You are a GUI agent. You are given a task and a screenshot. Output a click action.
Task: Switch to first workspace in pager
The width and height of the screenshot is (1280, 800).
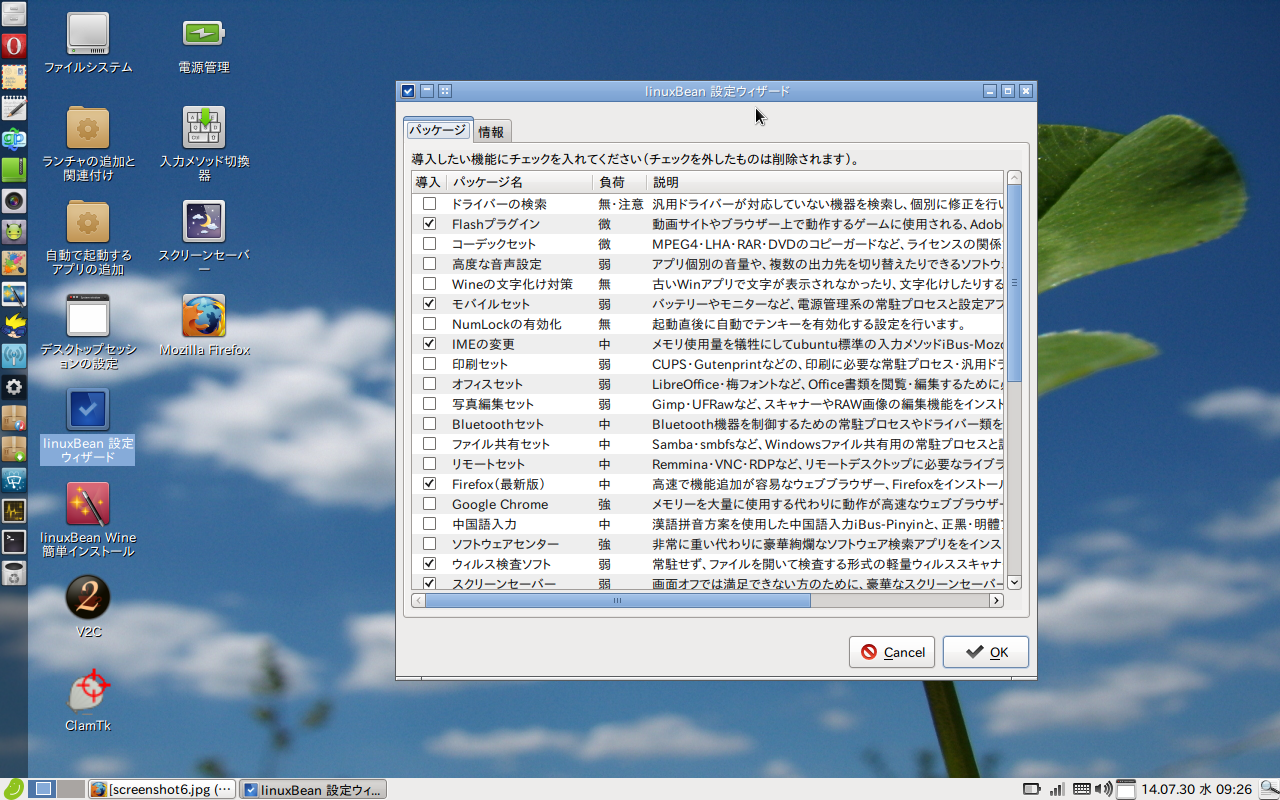pos(42,789)
